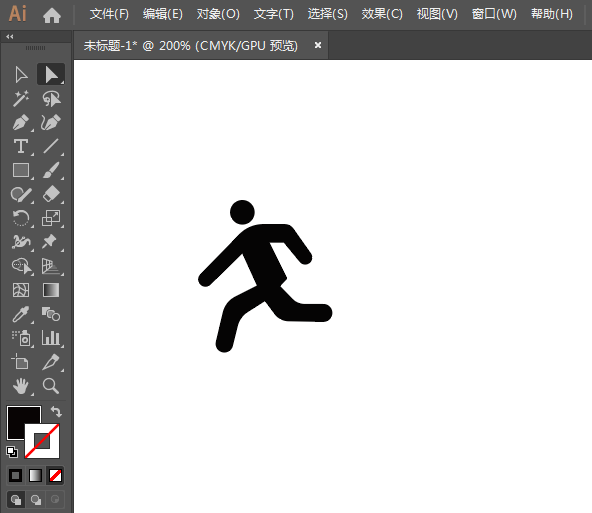Screen dimensions: 592x513
Task: Enable Draw Behind mode
Action: [x=36, y=500]
